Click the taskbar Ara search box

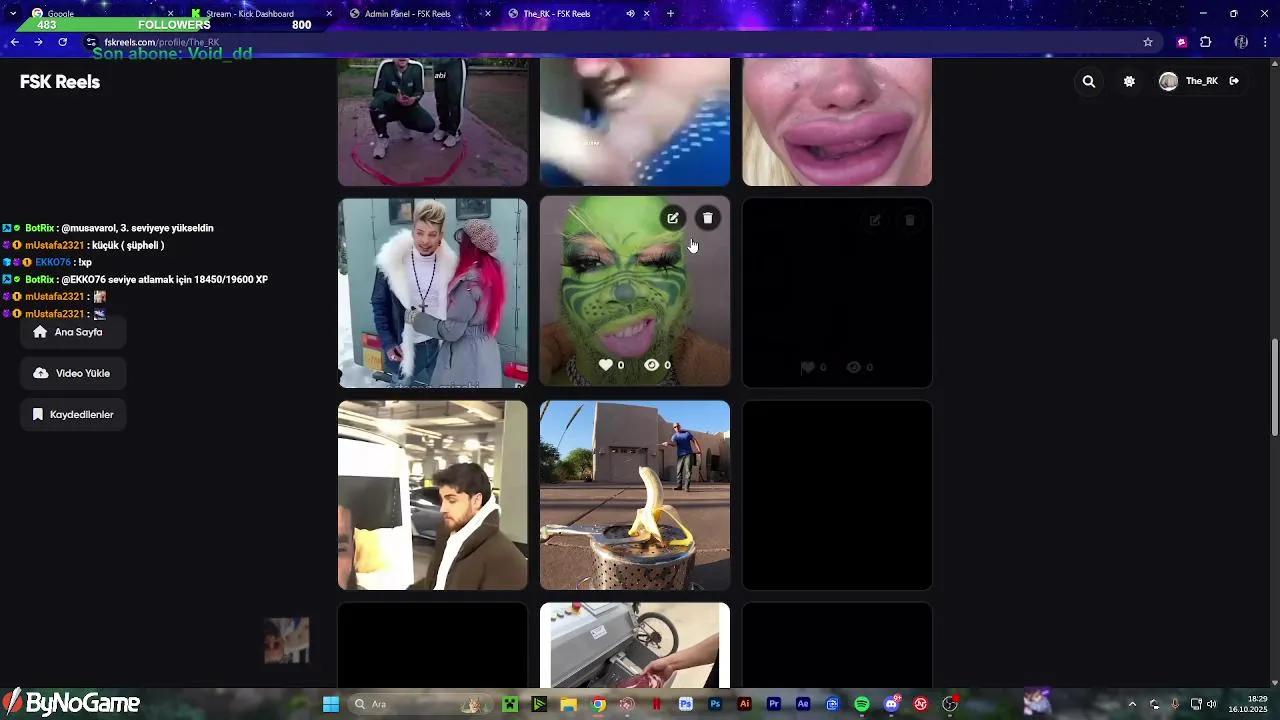pyautogui.click(x=420, y=704)
